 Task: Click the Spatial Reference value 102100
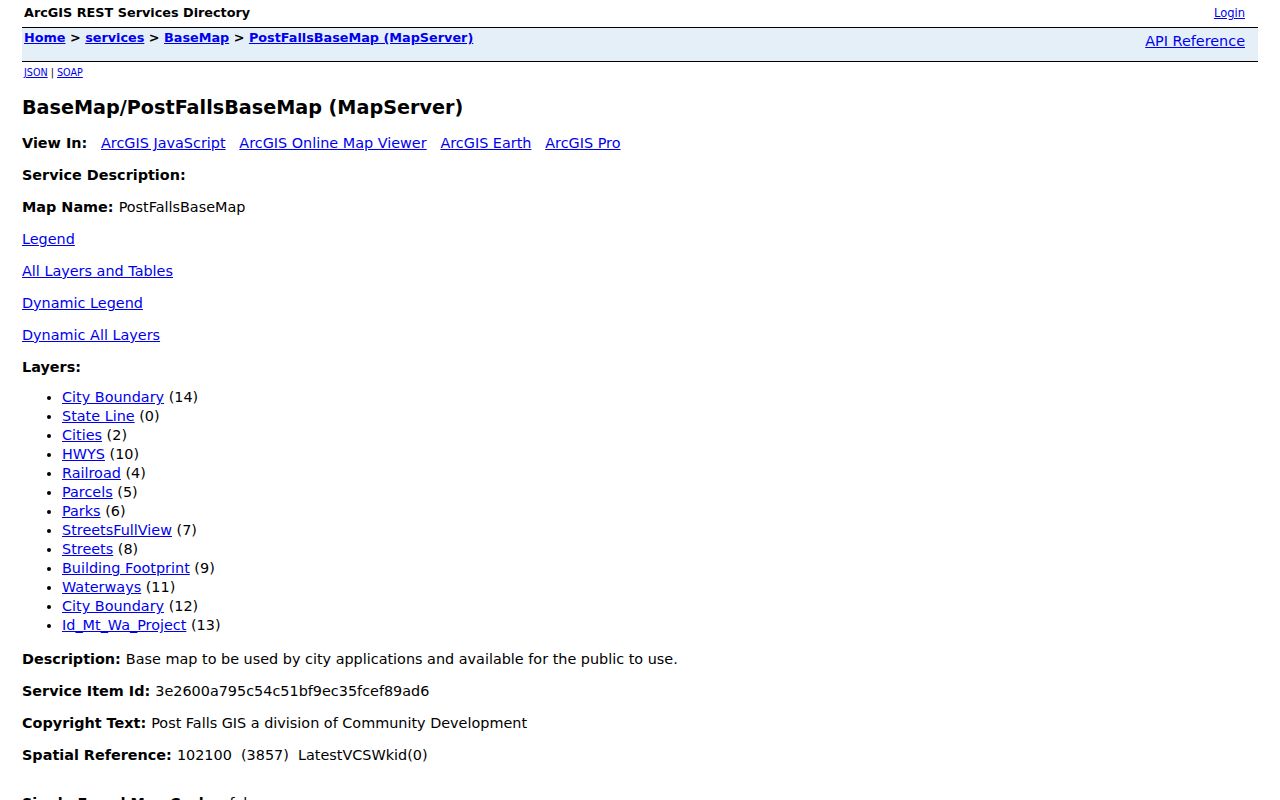click(x=204, y=755)
